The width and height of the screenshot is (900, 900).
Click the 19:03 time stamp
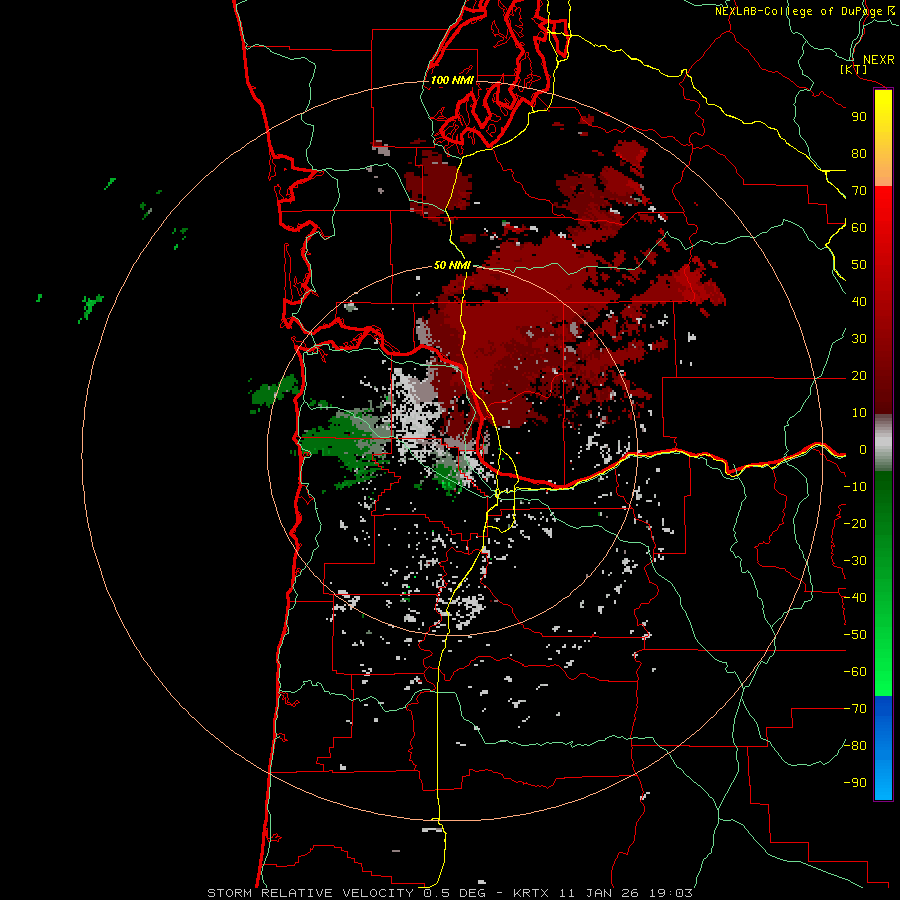pos(670,893)
